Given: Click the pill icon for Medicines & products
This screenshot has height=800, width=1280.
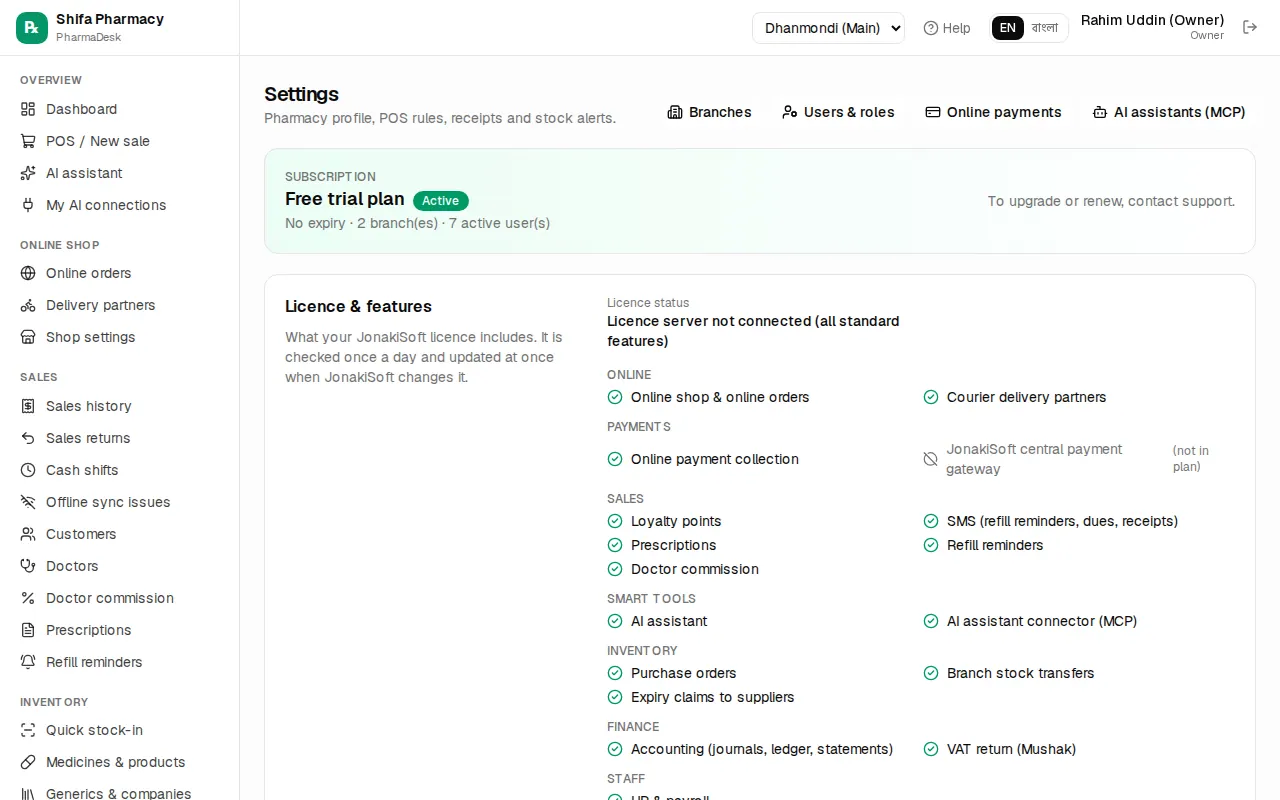Looking at the screenshot, I should coord(28,762).
